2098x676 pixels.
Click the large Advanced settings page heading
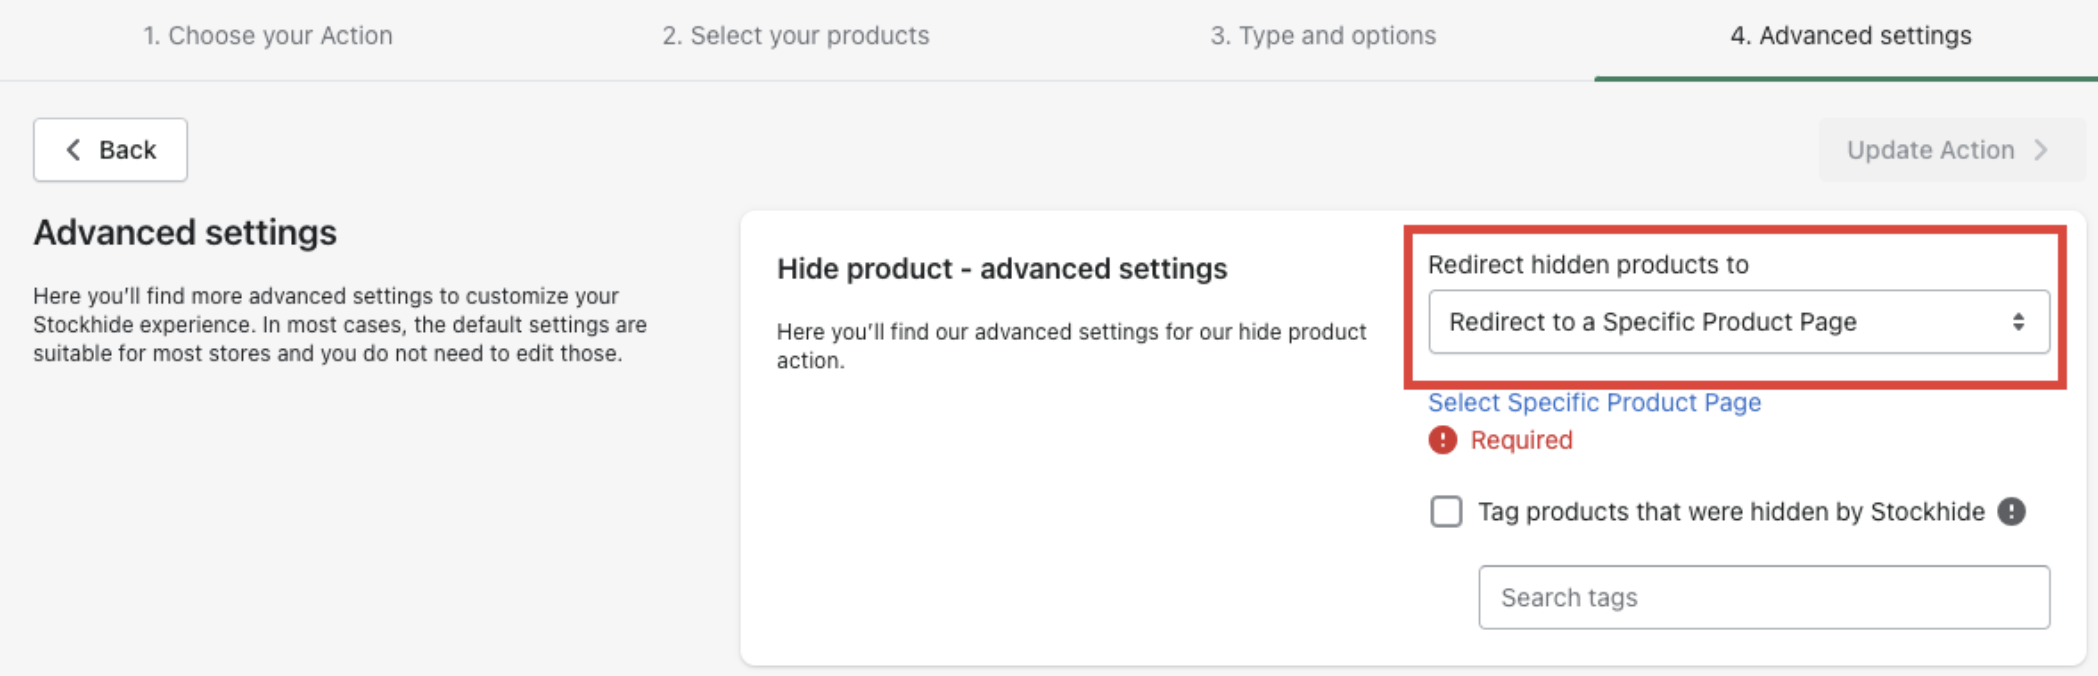click(x=185, y=233)
